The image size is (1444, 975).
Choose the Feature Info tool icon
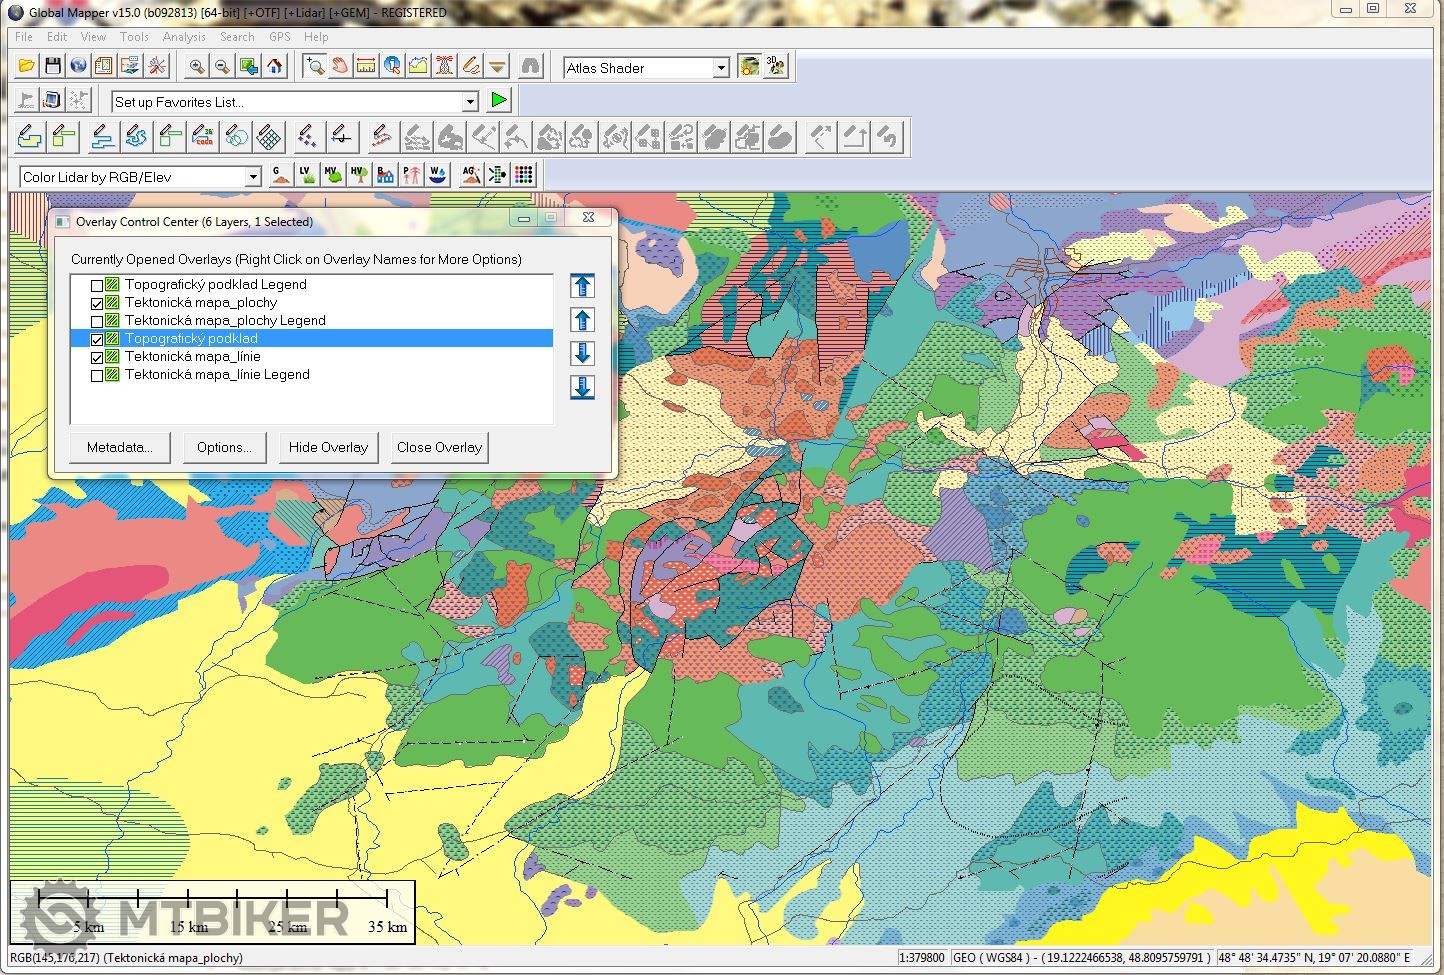point(392,67)
